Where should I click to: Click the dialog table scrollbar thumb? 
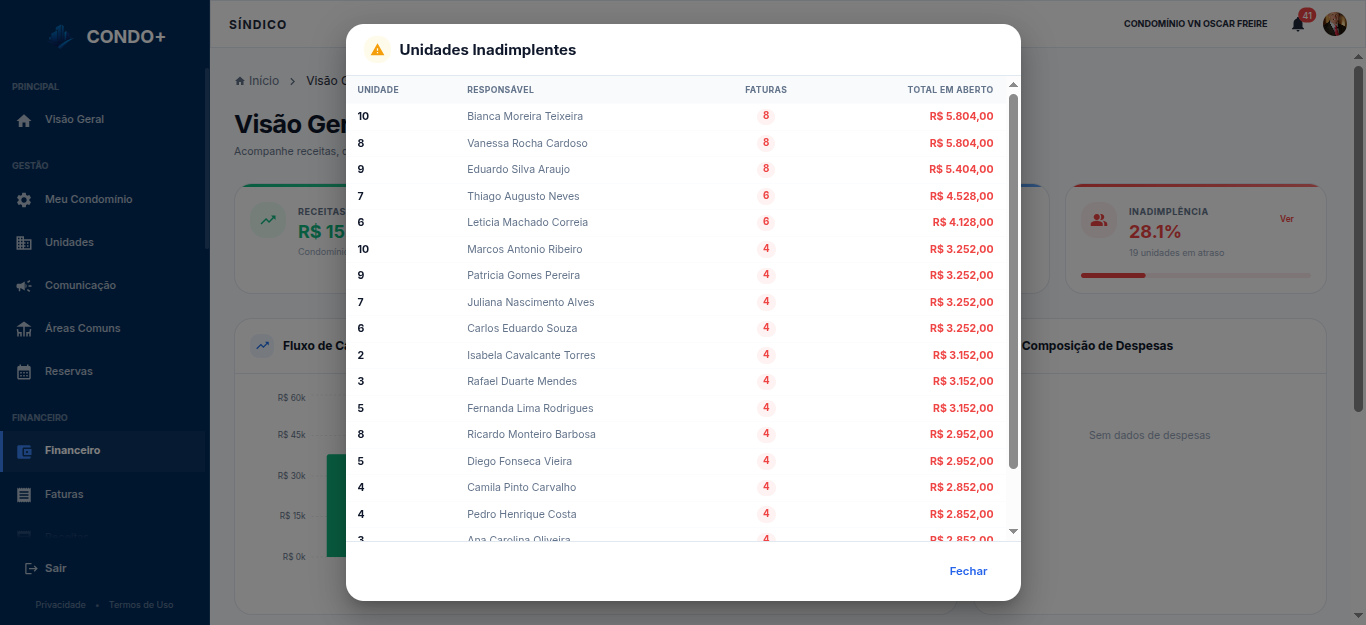[x=1013, y=281]
